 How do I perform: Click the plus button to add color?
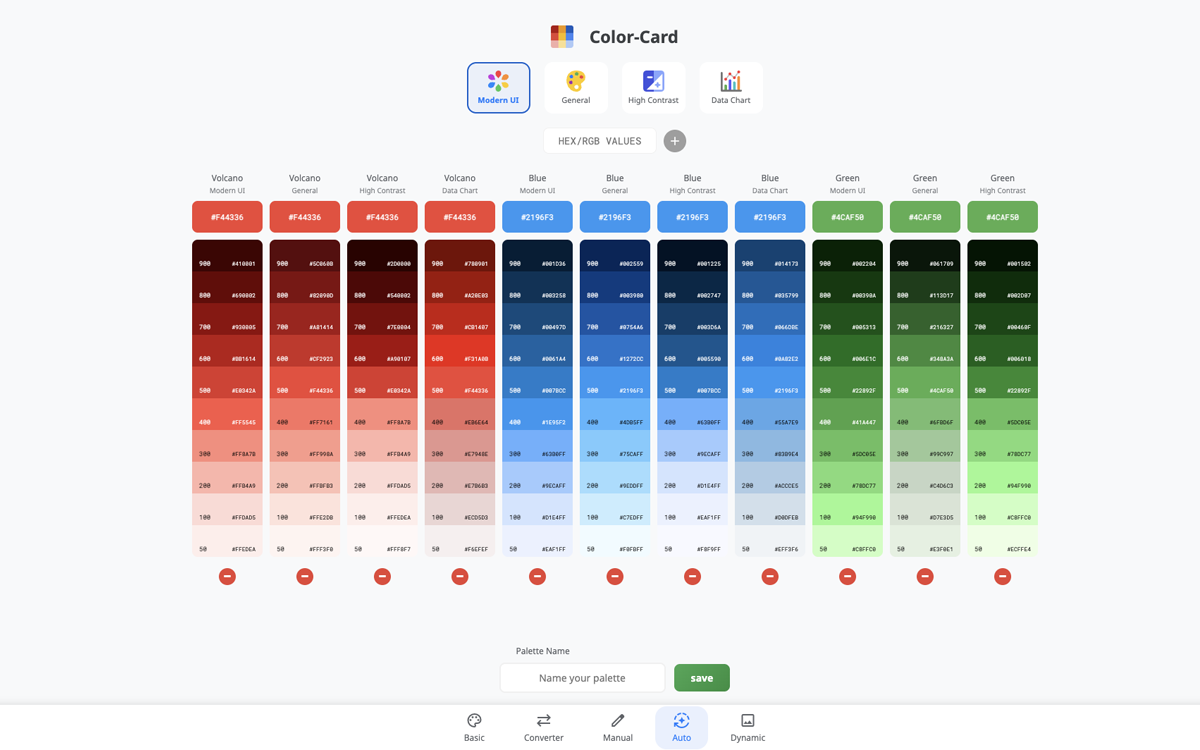pos(675,141)
